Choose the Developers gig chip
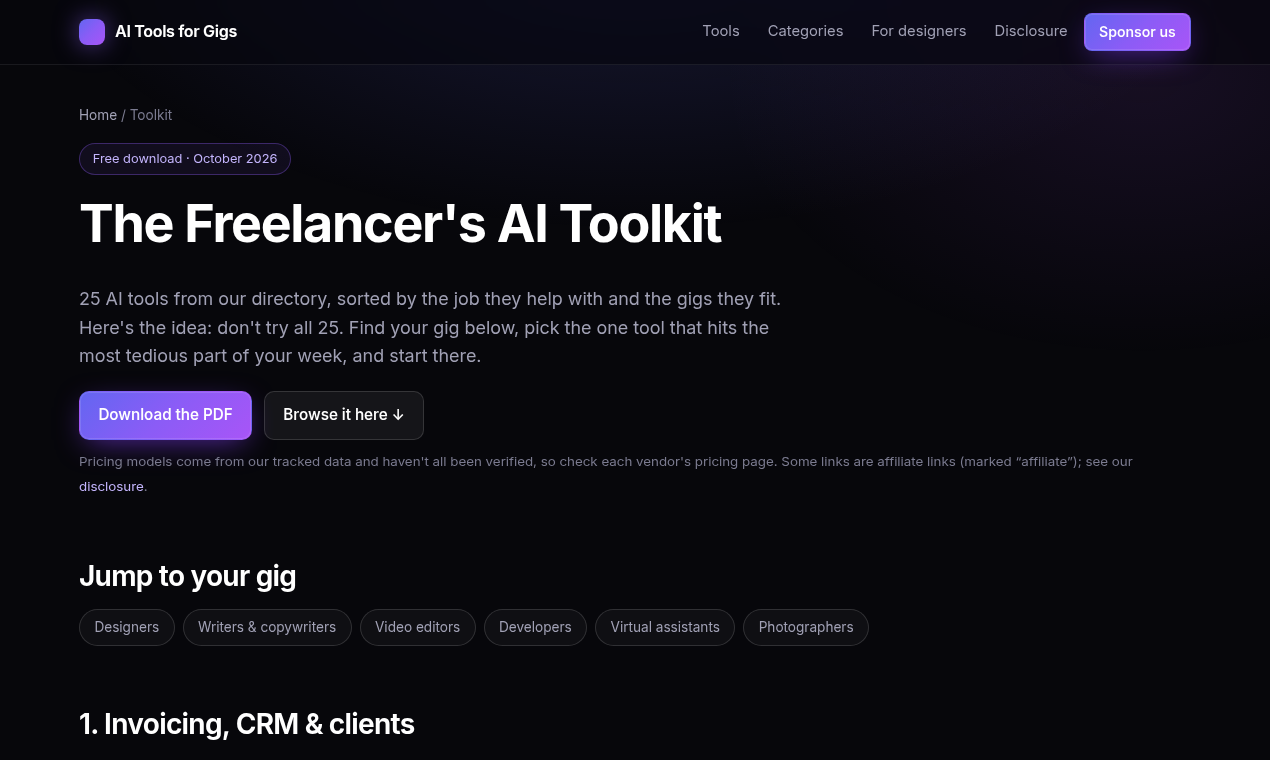Image resolution: width=1270 pixels, height=760 pixels. point(535,627)
